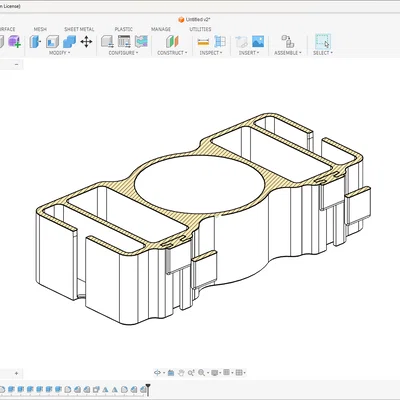The width and height of the screenshot is (400, 400).
Task: Open the MODIFY dropdown menu
Action: (59, 53)
